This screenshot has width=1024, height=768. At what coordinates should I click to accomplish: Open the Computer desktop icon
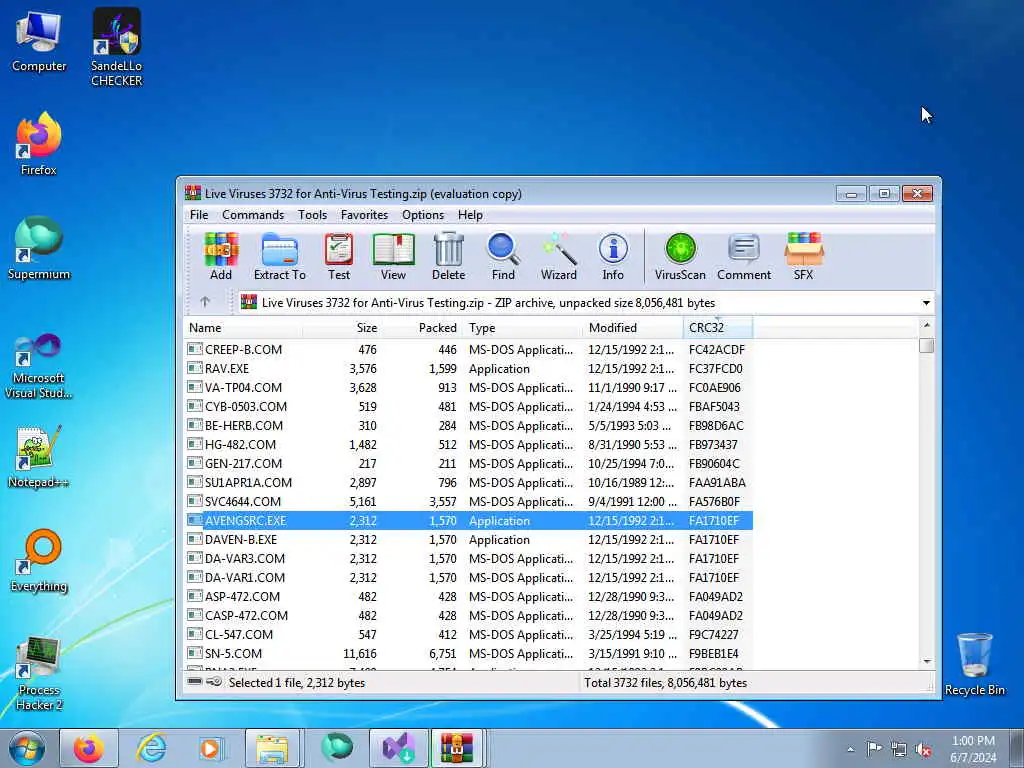point(39,42)
